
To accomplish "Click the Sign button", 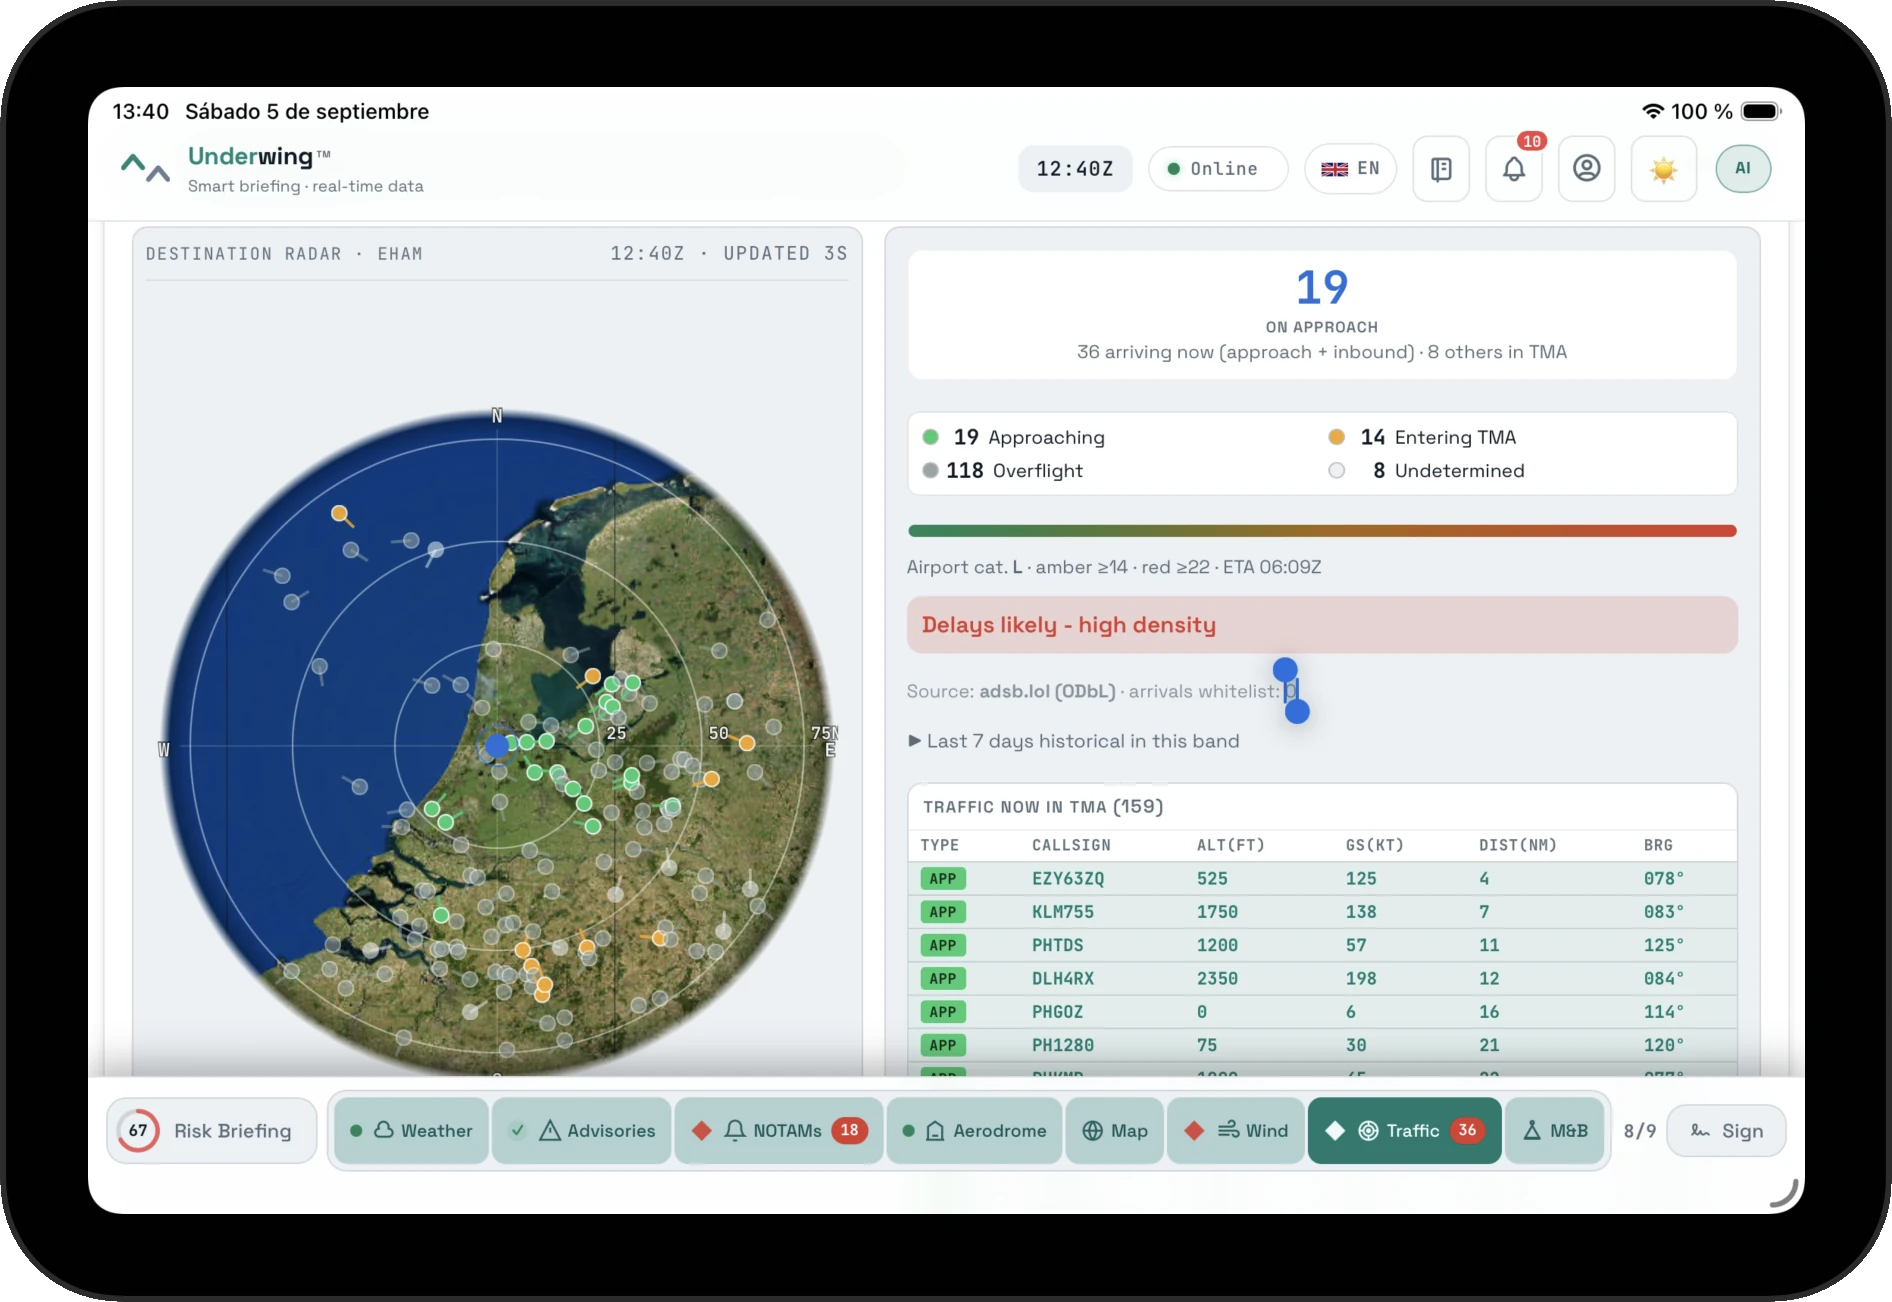I will (x=1727, y=1131).
